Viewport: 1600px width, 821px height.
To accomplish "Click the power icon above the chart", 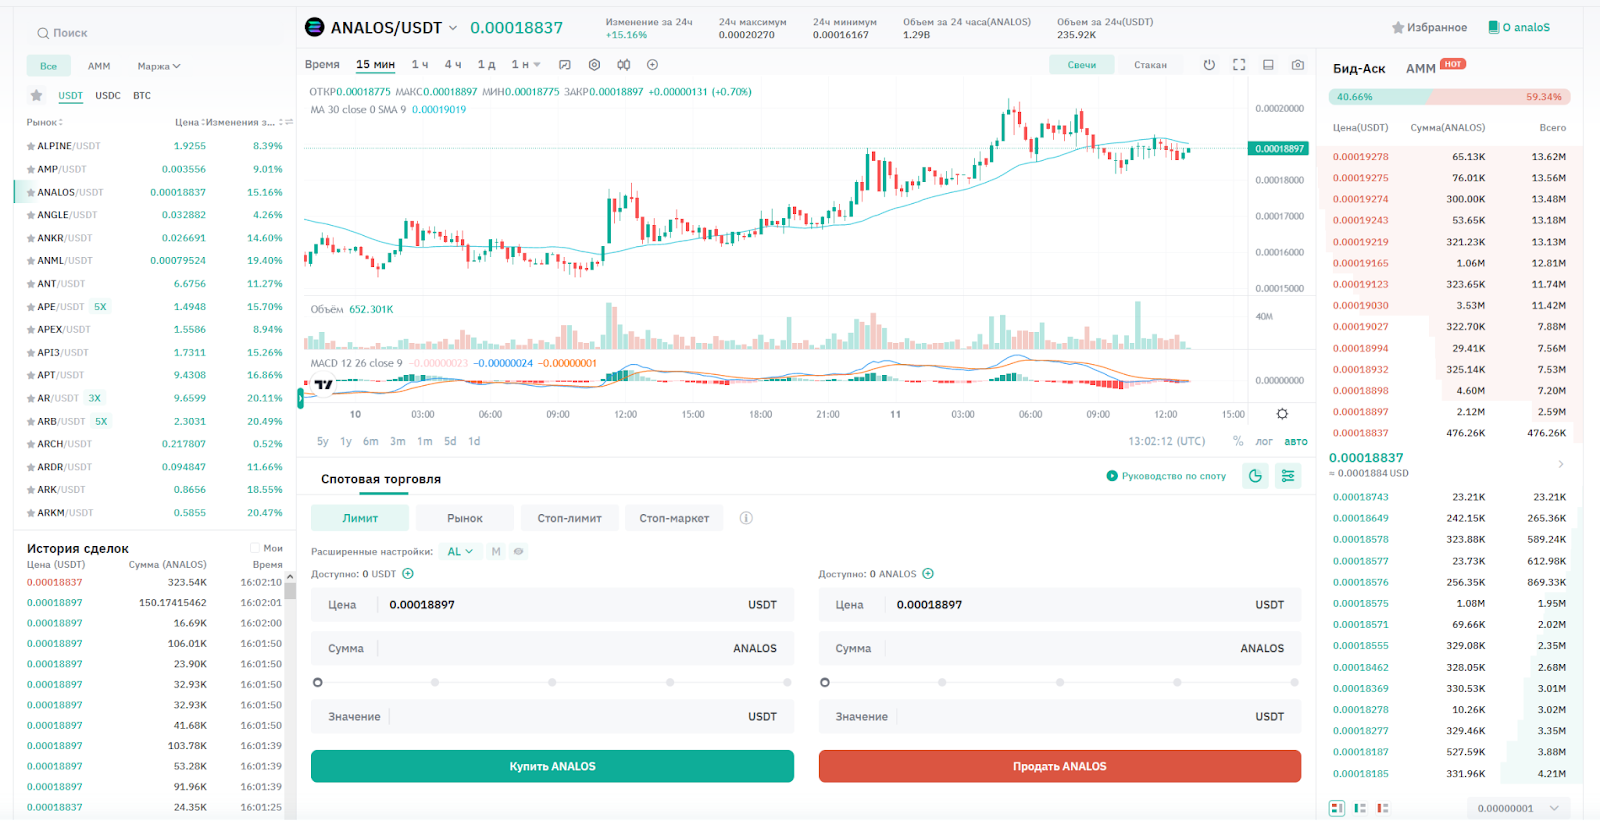I will [1209, 65].
